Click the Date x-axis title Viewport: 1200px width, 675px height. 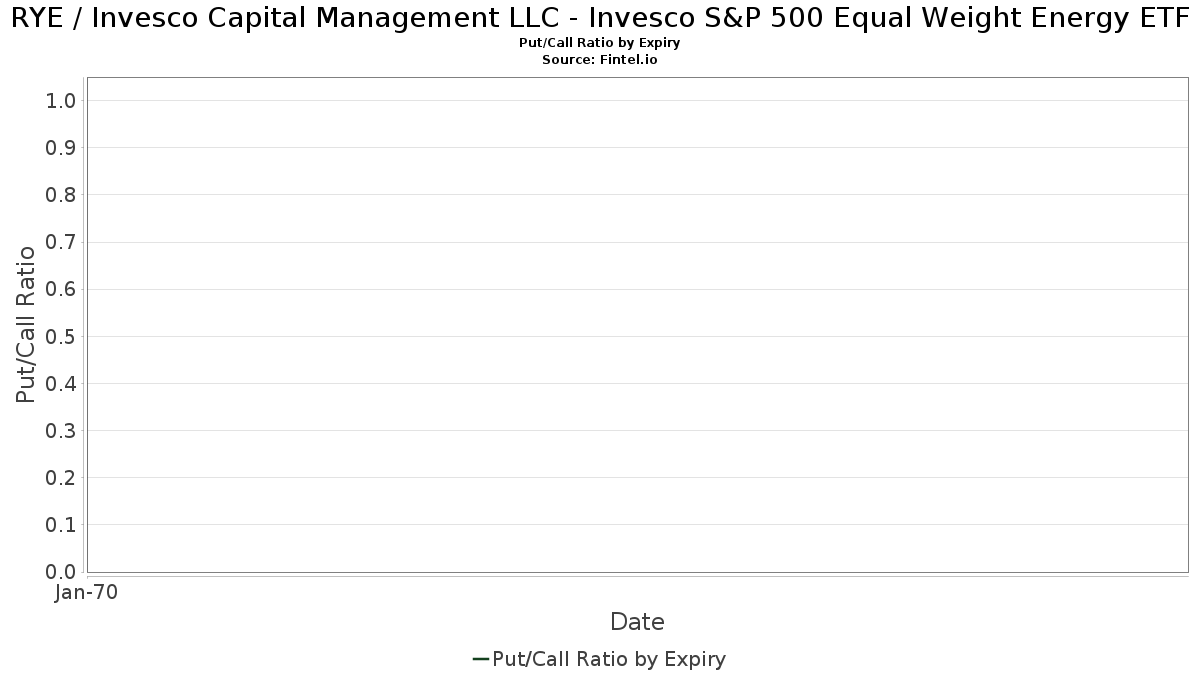coord(637,622)
